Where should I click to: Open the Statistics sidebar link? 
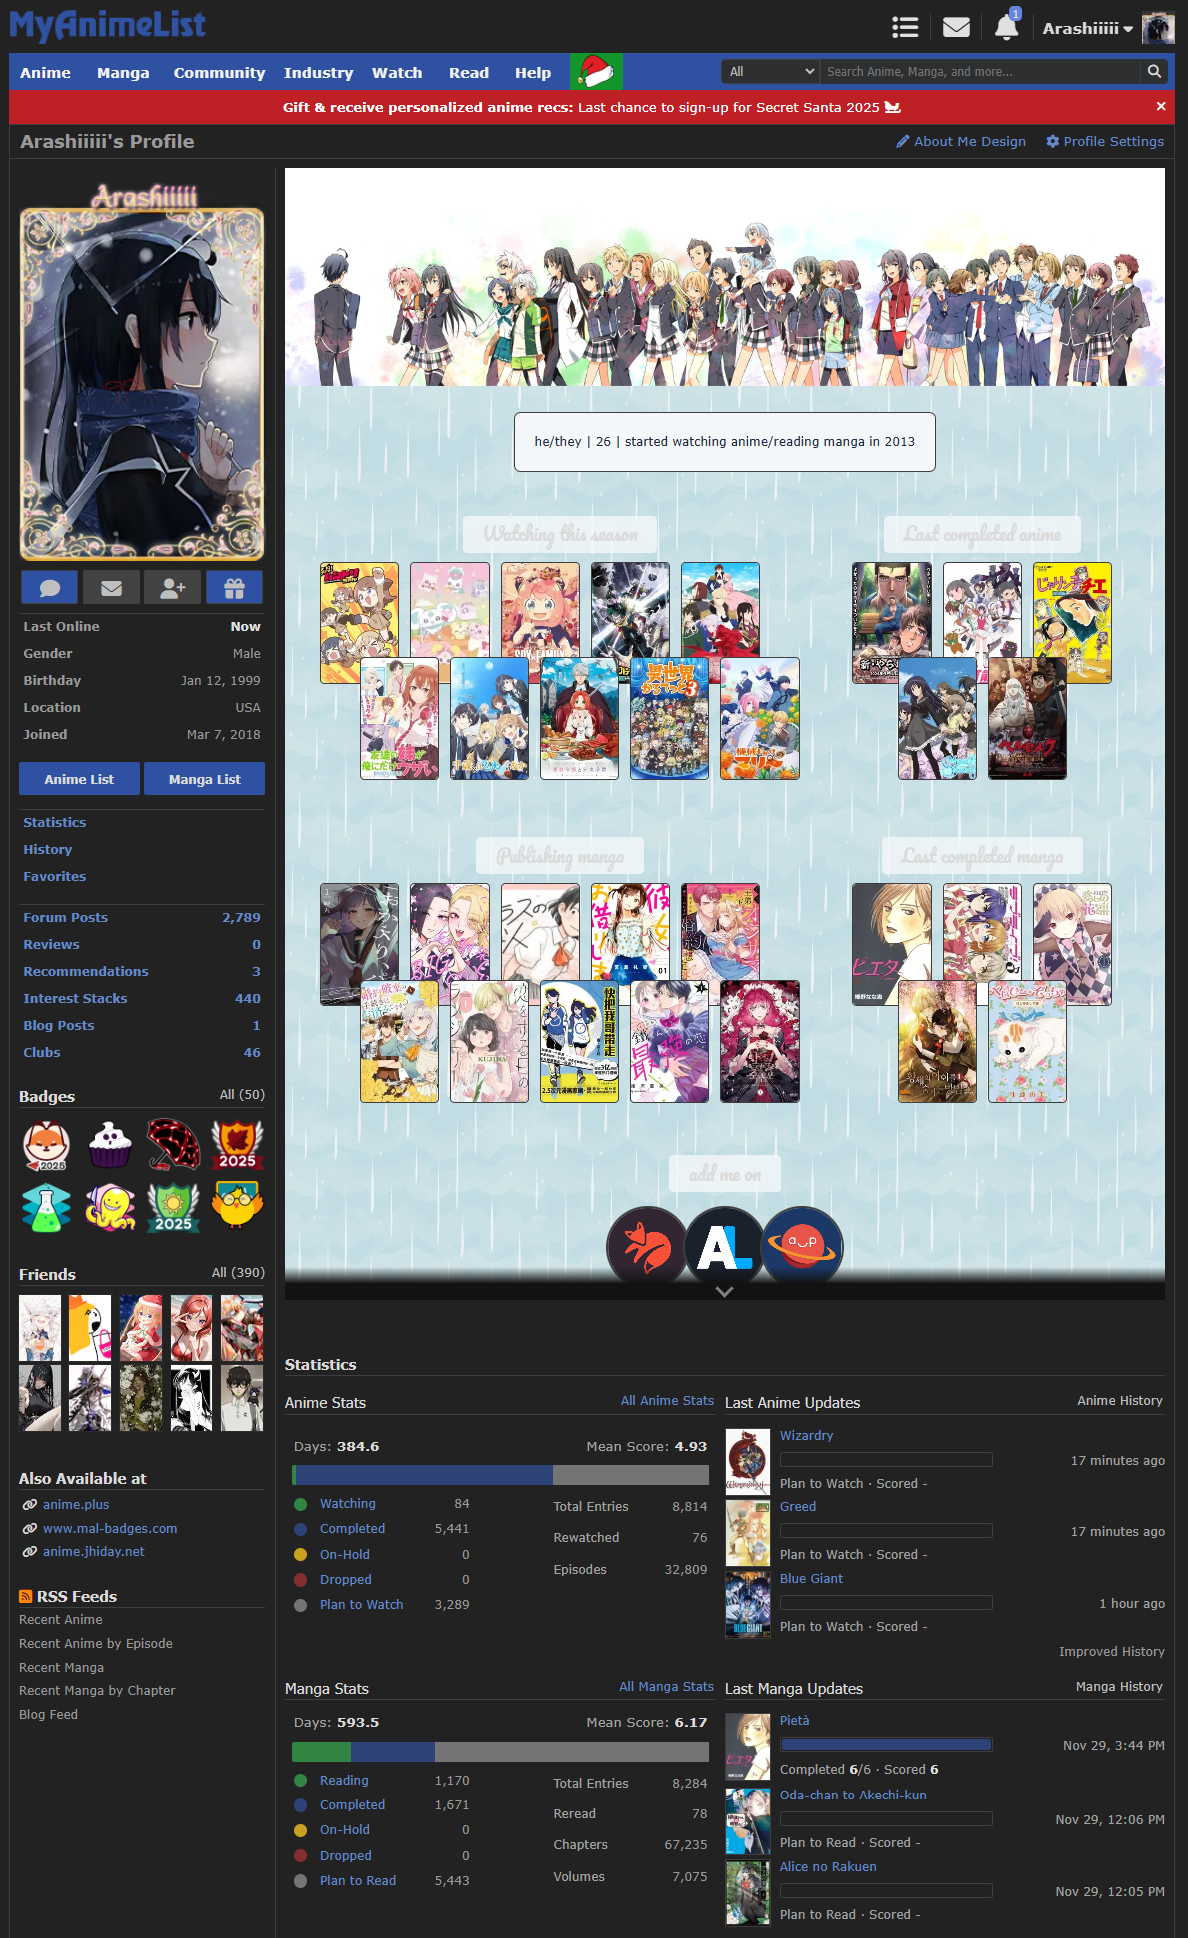pos(55,822)
